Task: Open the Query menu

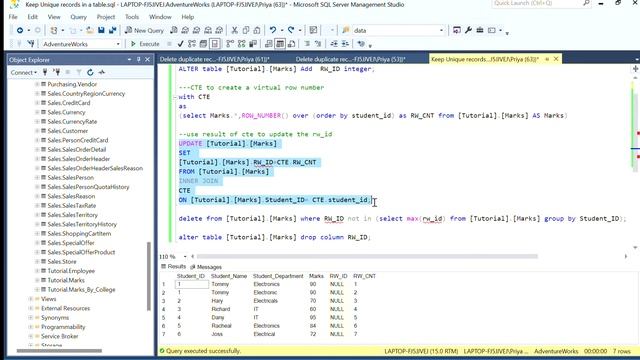Action: click(78, 17)
